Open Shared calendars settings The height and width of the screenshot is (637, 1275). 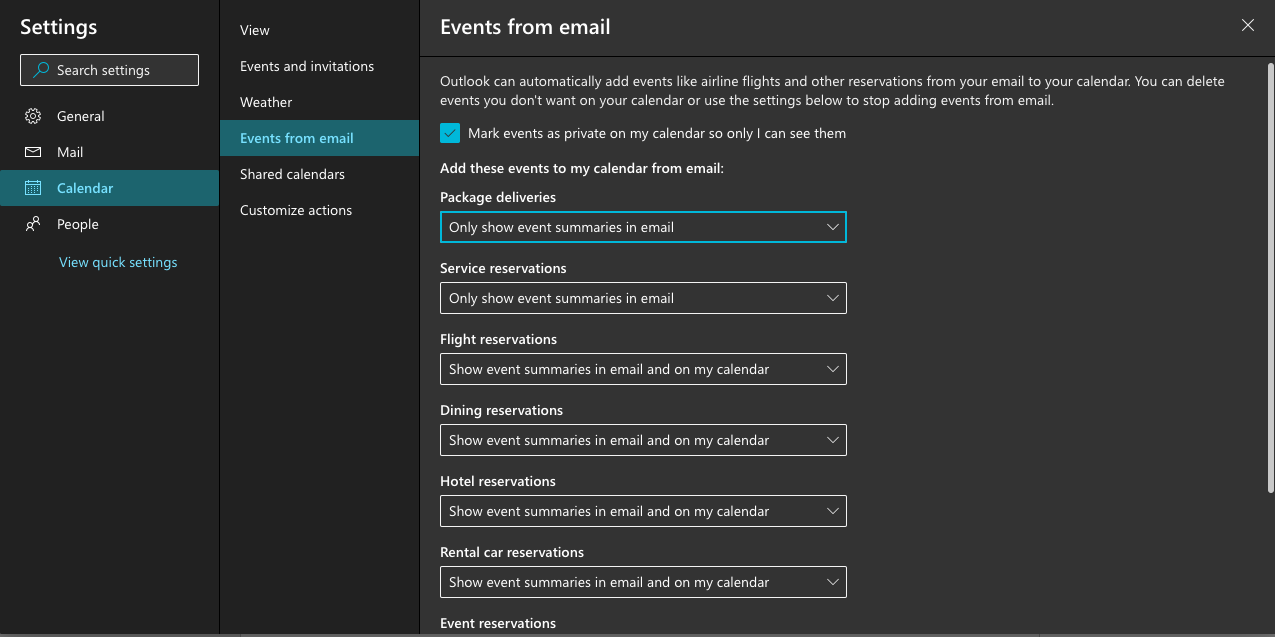319,174
